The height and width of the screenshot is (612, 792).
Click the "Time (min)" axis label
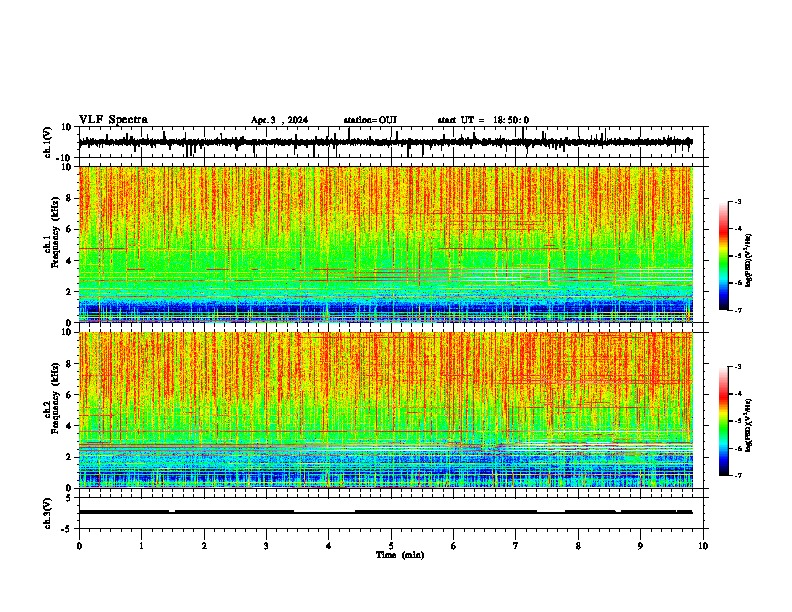coord(400,555)
